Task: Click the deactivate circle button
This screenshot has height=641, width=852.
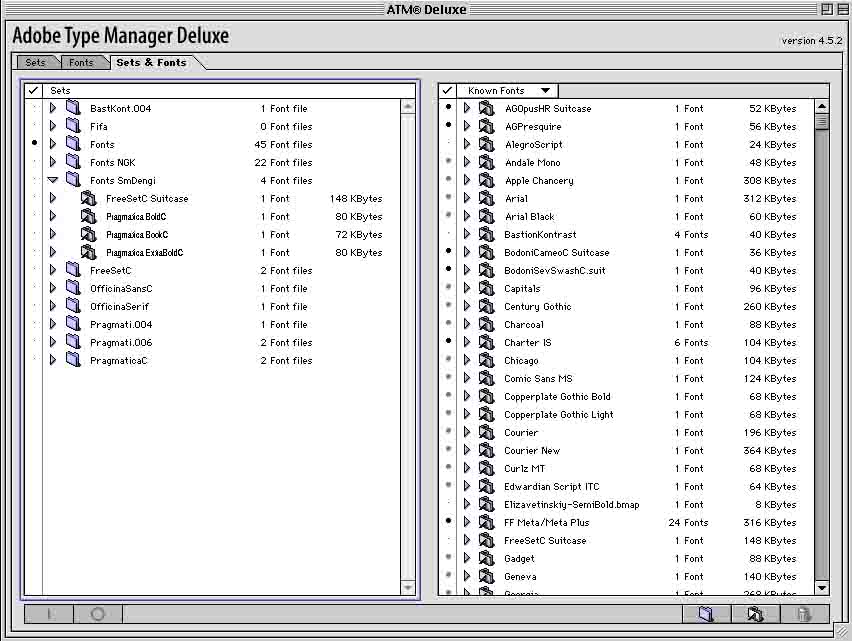Action: [x=98, y=614]
